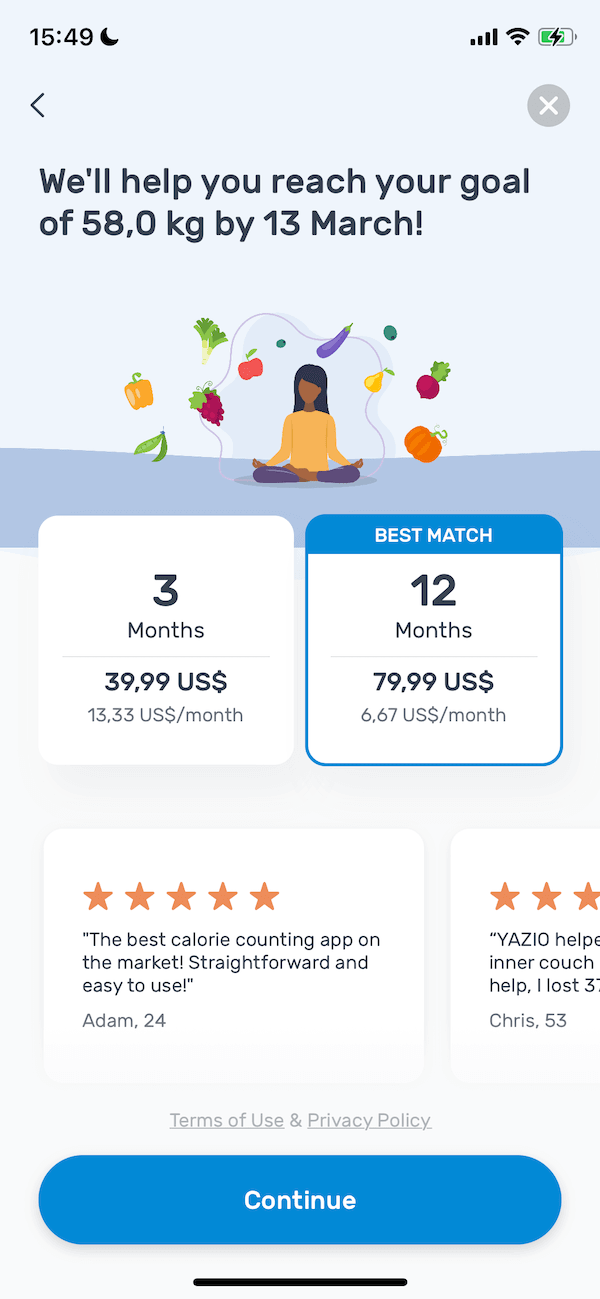
Task: Tap the Wi-Fi status icon
Action: [517, 37]
